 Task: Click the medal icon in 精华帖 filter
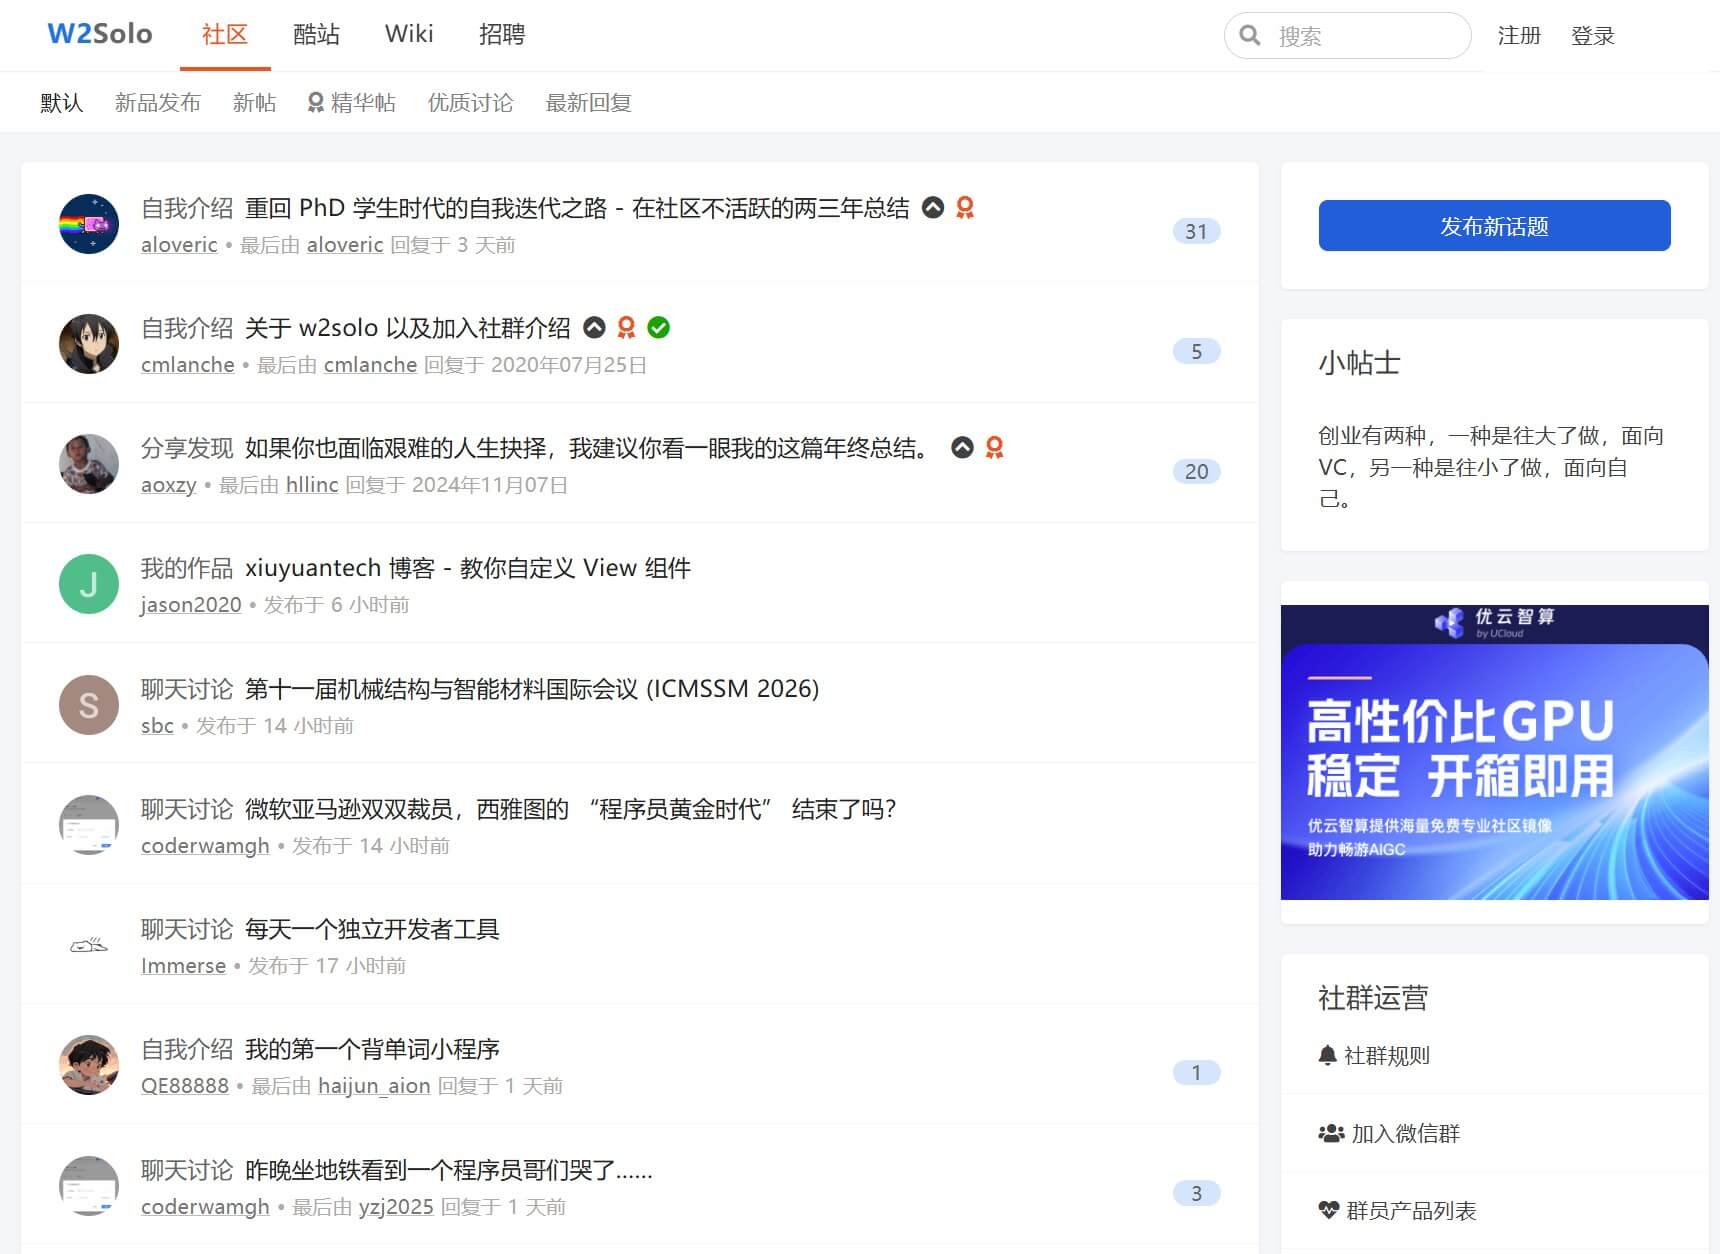click(x=315, y=103)
